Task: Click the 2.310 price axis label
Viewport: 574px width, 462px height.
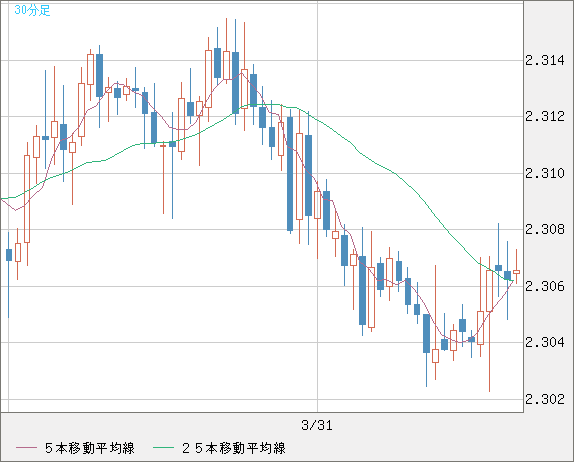Action: (x=545, y=173)
